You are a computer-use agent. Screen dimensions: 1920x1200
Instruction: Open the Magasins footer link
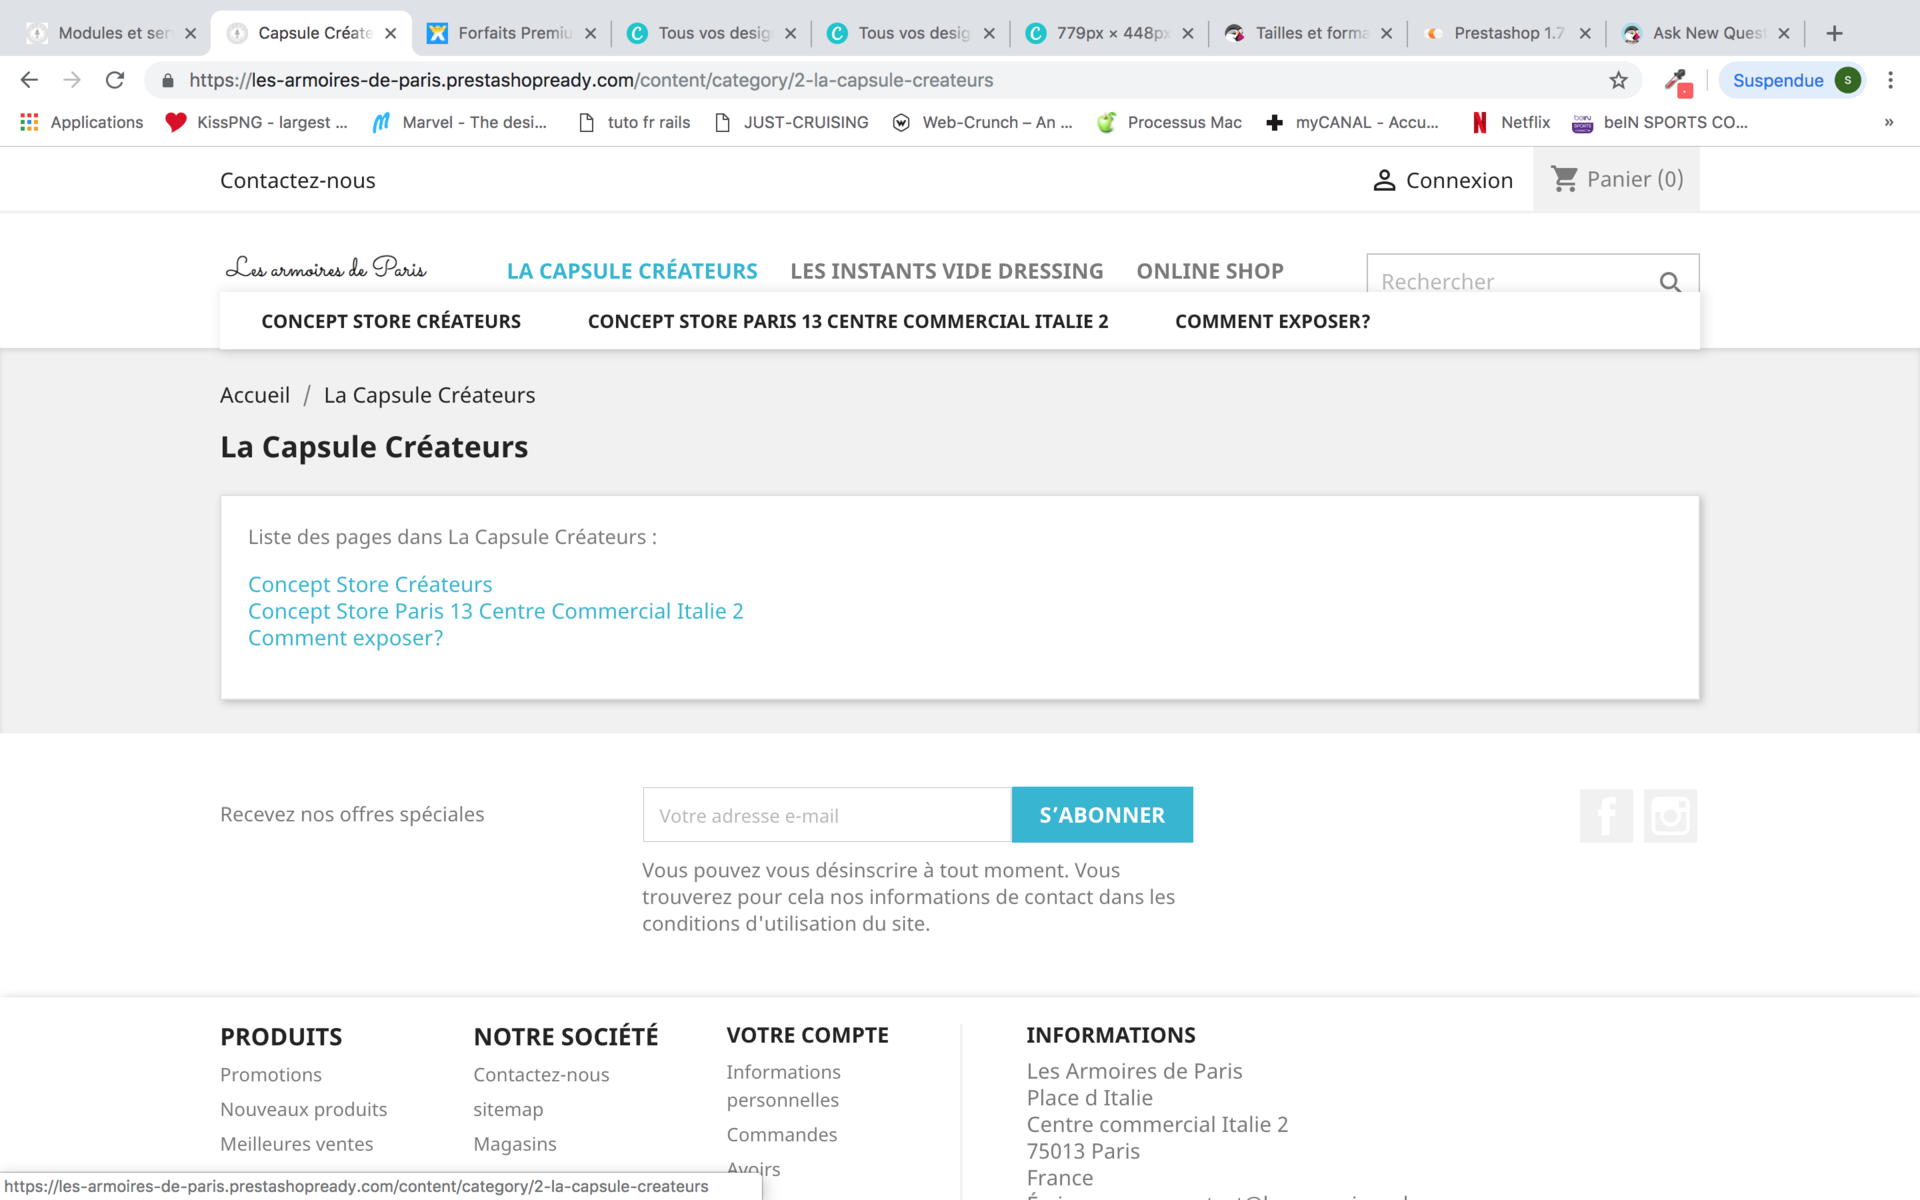point(515,1143)
